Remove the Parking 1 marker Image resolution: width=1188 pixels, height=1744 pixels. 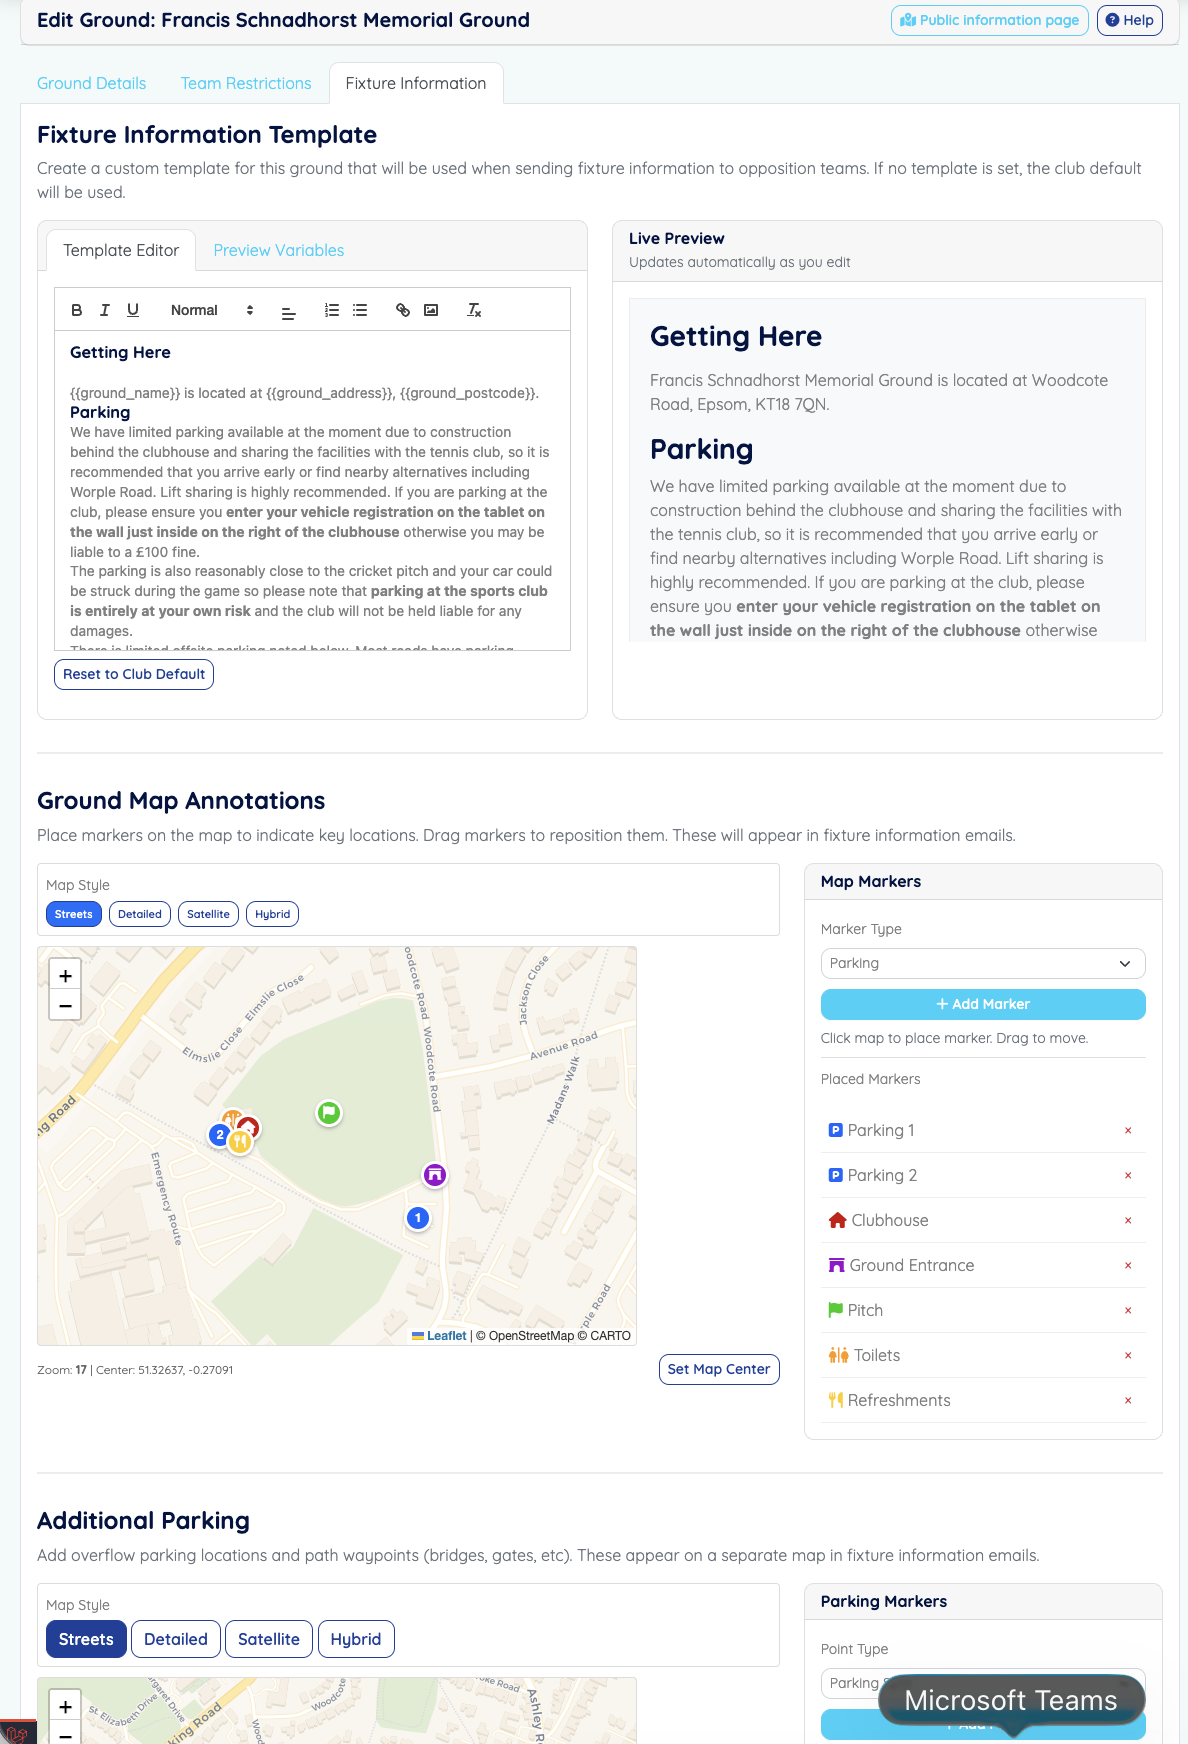(x=1128, y=1130)
